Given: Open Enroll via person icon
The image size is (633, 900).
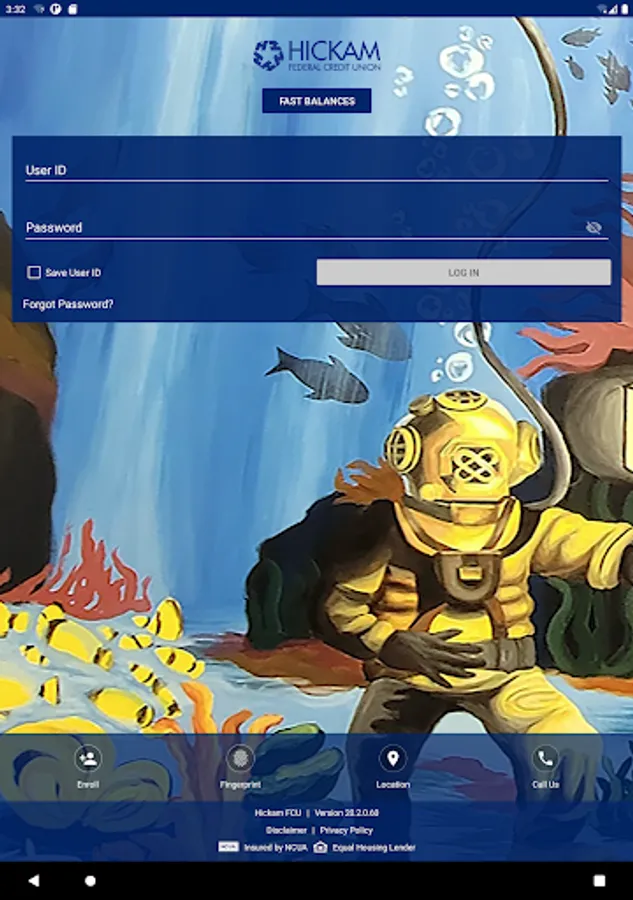Looking at the screenshot, I should [x=88, y=759].
